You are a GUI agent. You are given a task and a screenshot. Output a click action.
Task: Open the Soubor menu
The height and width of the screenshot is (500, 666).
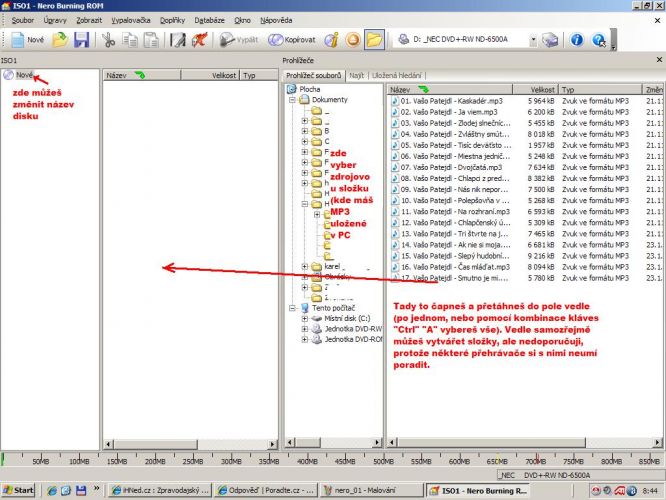[23, 20]
